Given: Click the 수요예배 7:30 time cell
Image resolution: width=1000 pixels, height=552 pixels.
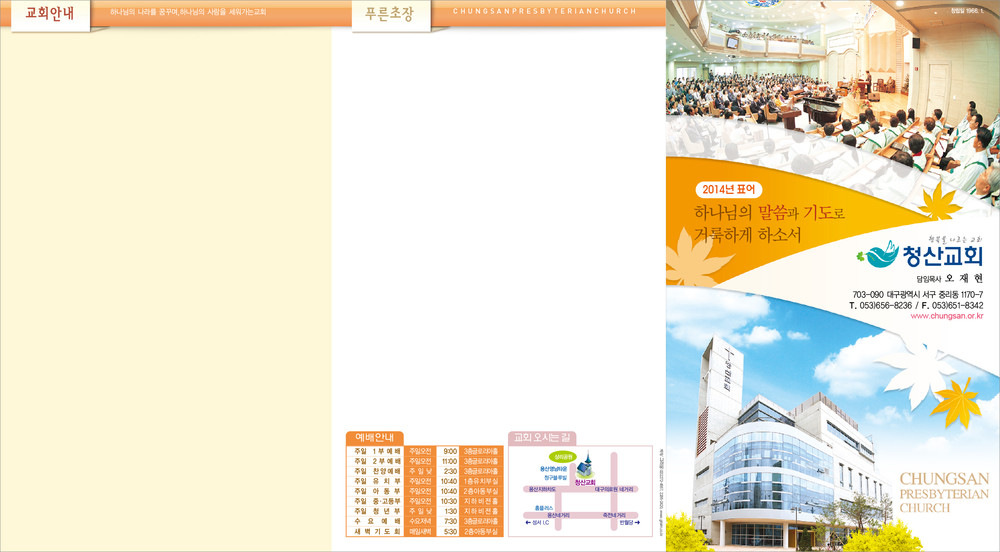Looking at the screenshot, I should [x=449, y=521].
